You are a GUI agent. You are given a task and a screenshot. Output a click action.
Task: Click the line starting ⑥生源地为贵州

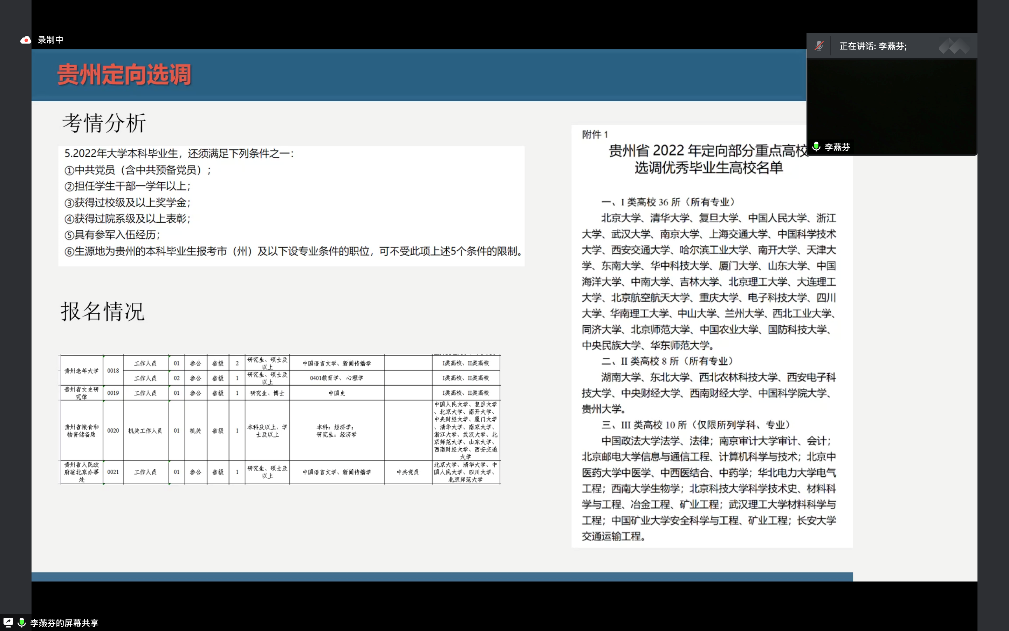295,251
